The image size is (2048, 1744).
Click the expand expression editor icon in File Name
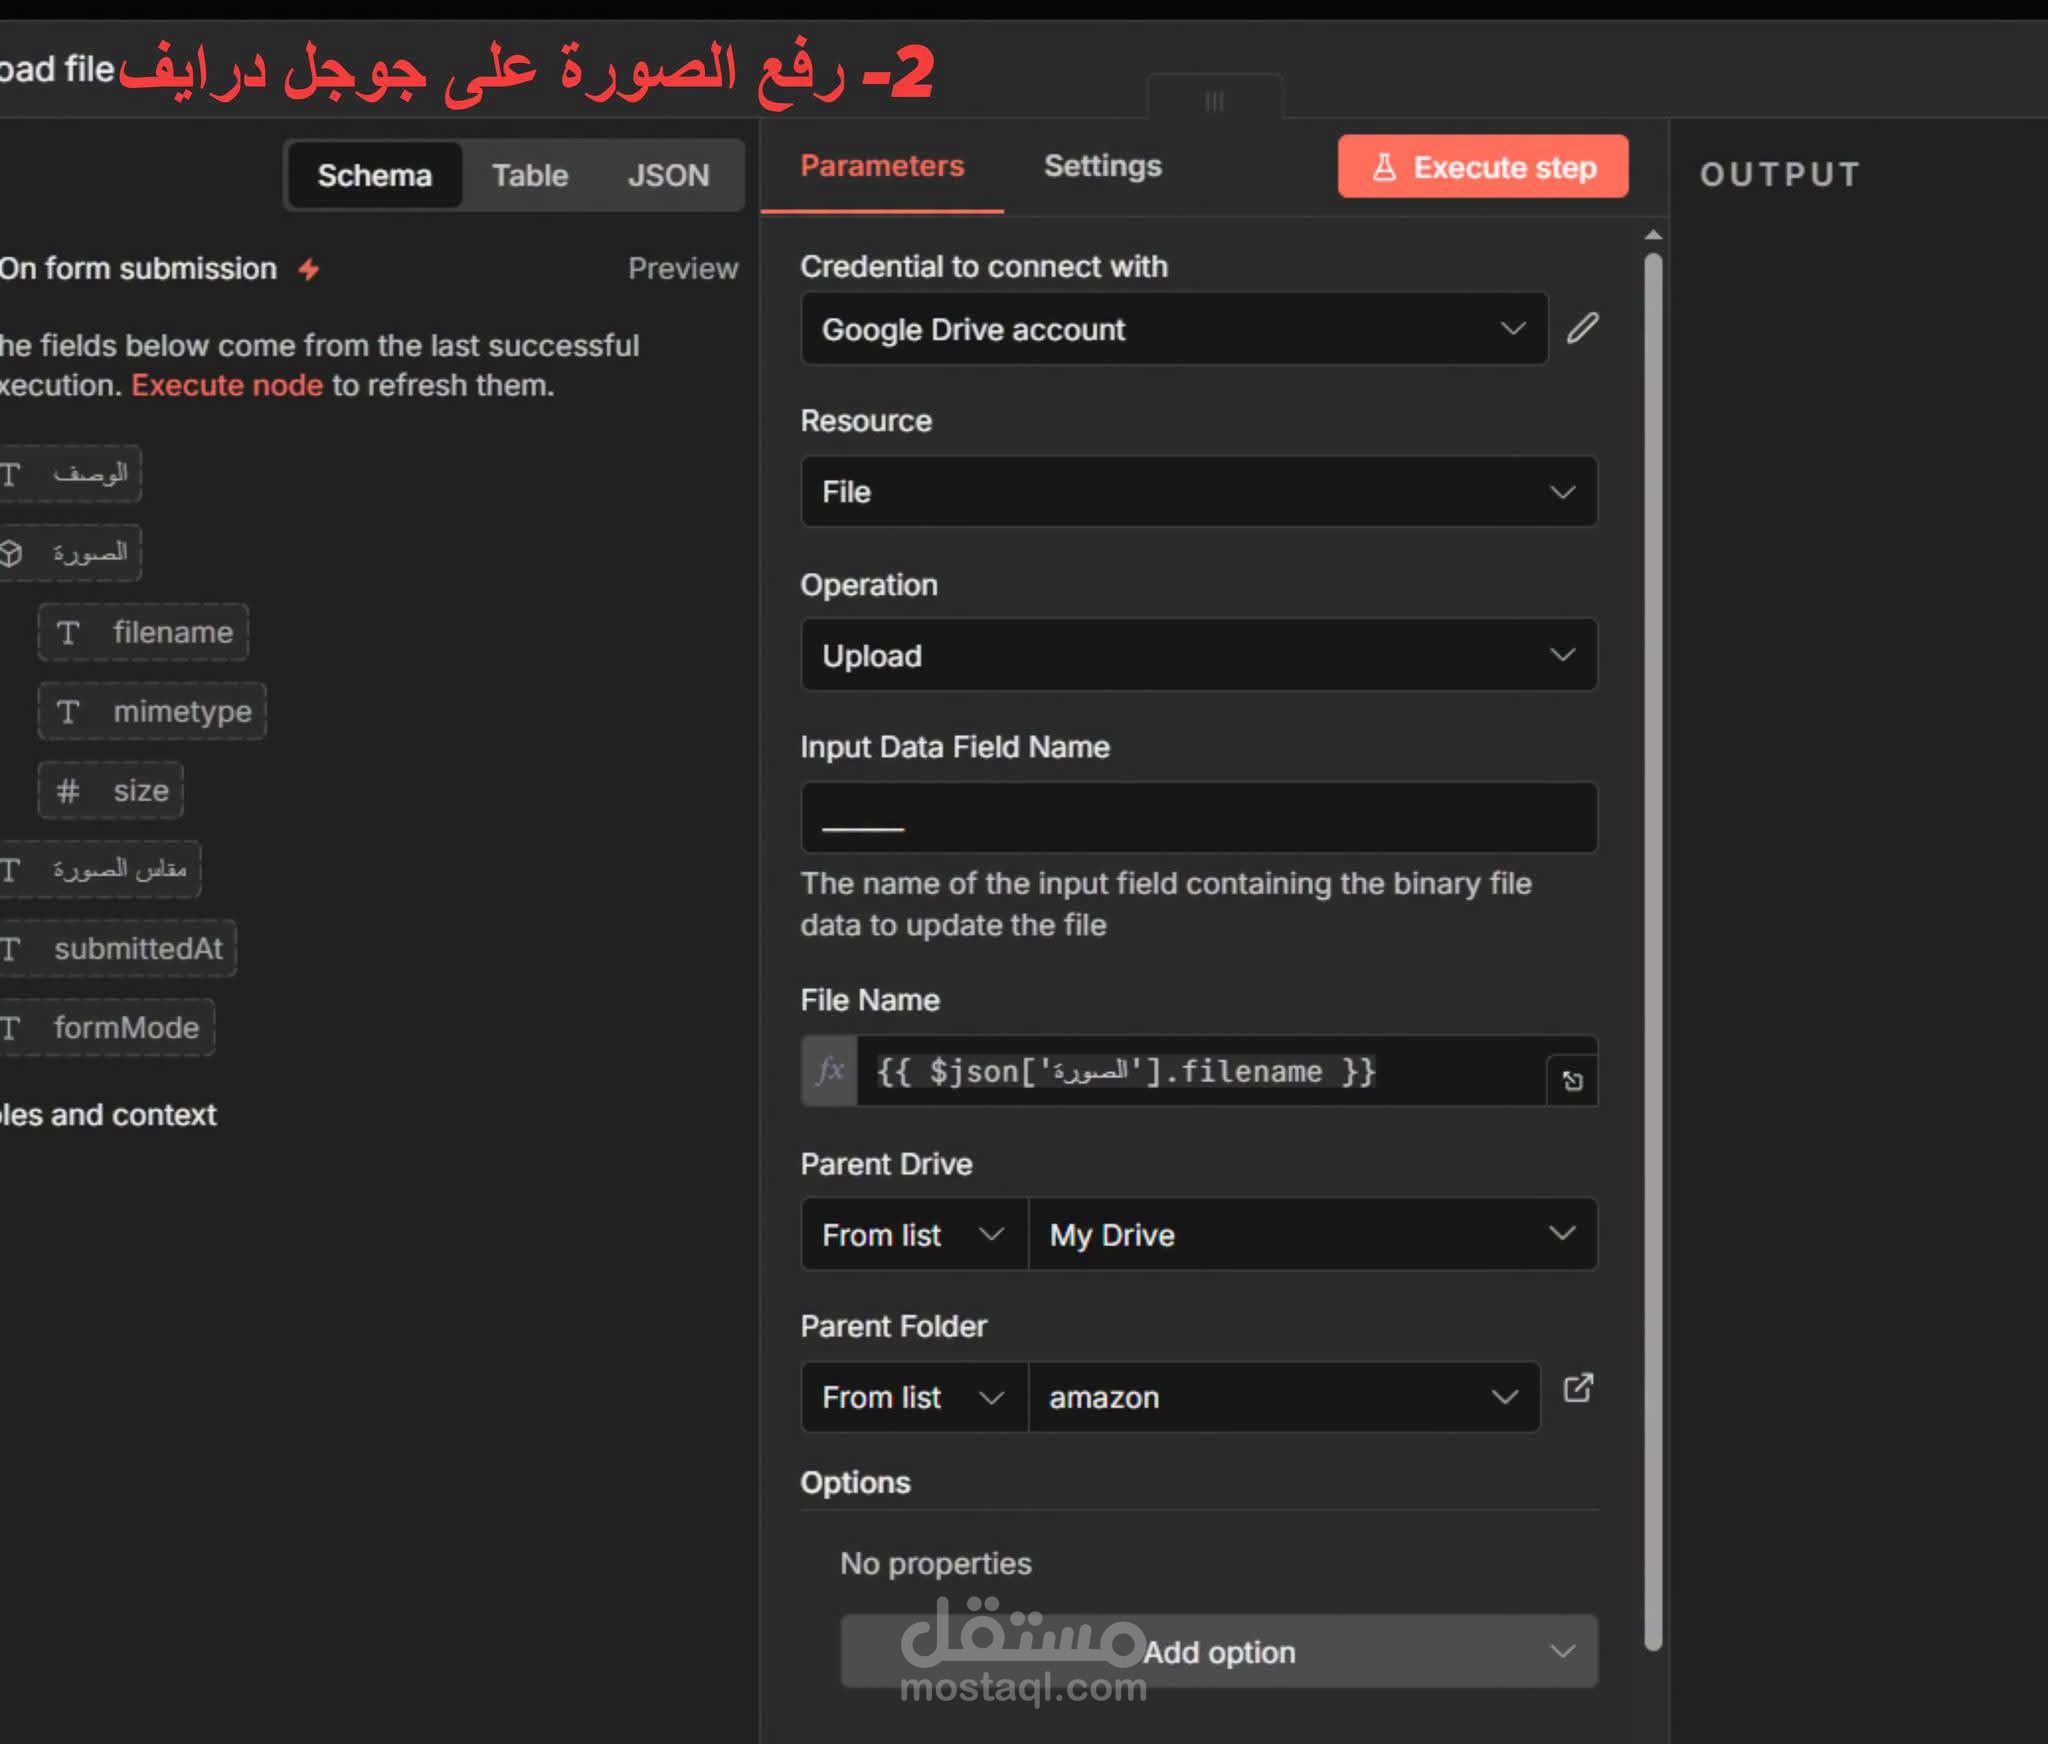click(1572, 1080)
